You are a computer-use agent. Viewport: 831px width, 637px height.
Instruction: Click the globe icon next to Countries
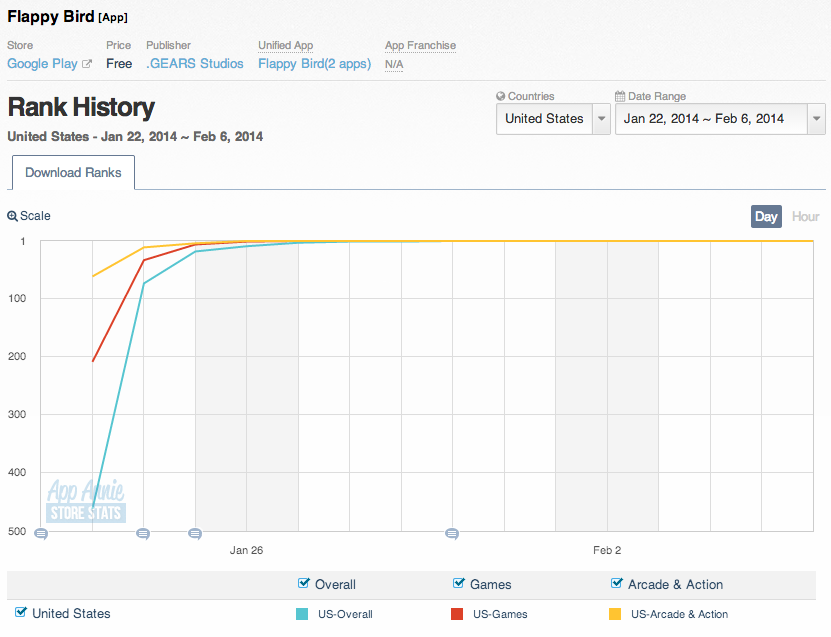pyautogui.click(x=501, y=96)
